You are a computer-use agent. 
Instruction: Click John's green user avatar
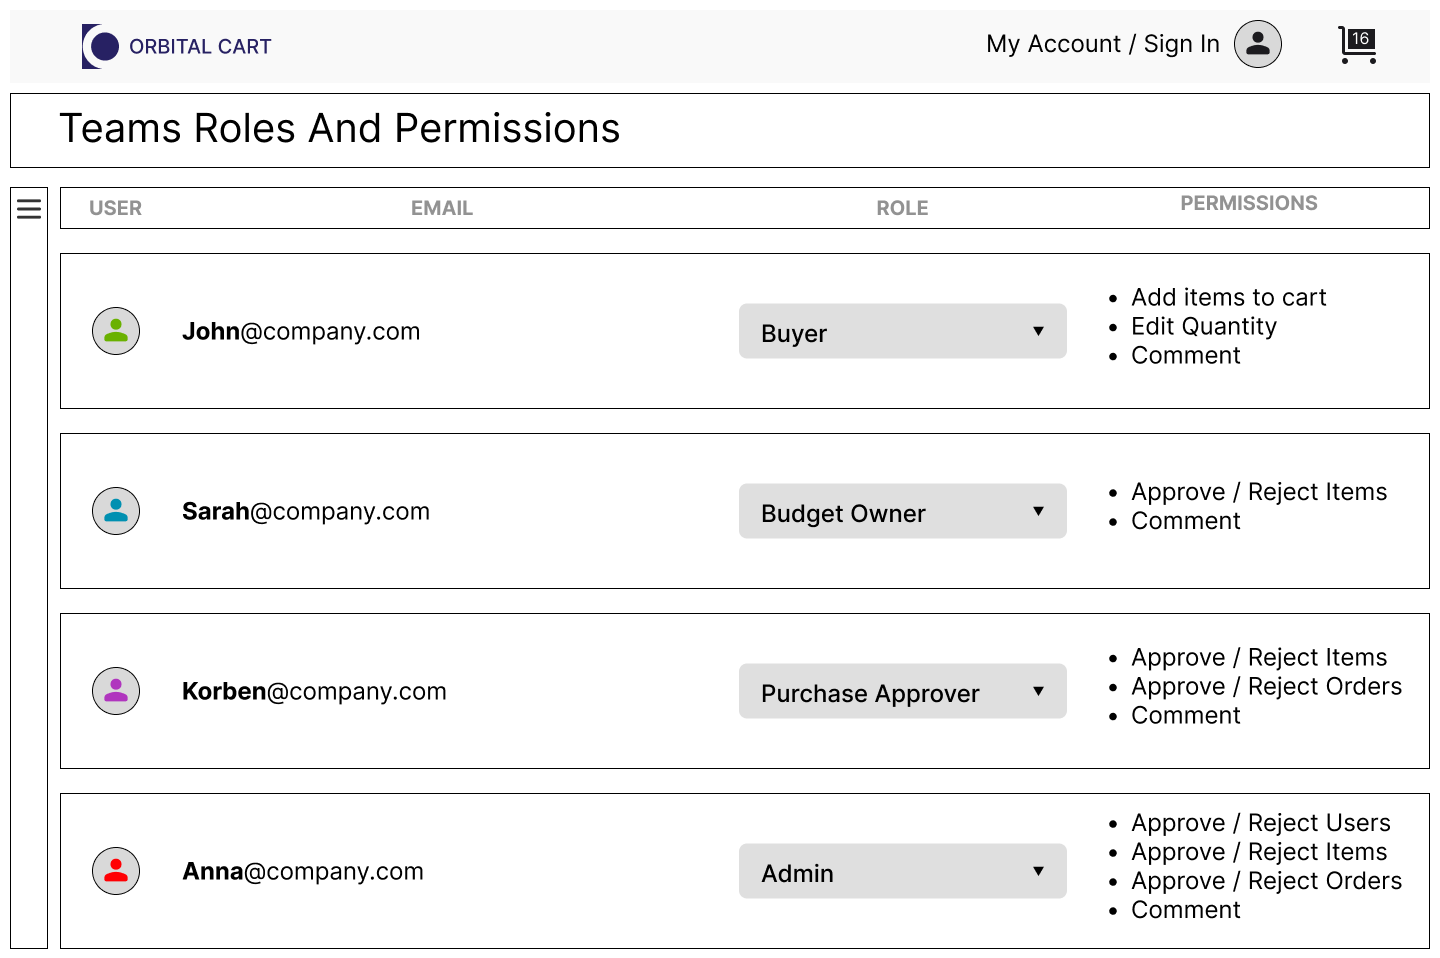point(116,331)
